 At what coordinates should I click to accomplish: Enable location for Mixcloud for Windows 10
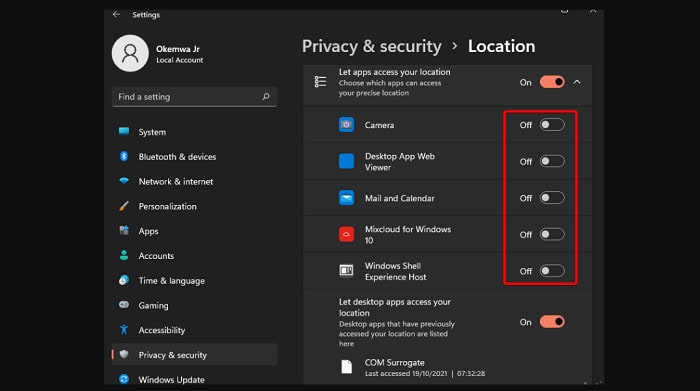(552, 234)
